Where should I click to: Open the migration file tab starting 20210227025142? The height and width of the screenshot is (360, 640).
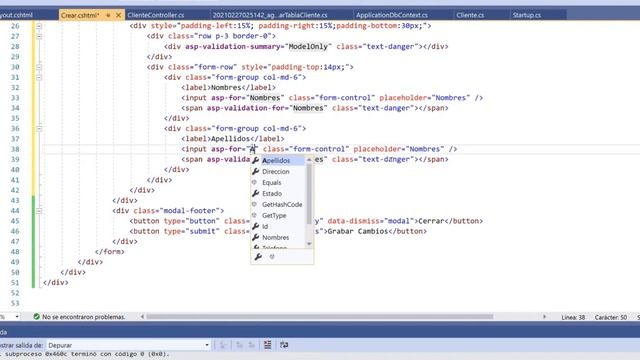(270, 15)
